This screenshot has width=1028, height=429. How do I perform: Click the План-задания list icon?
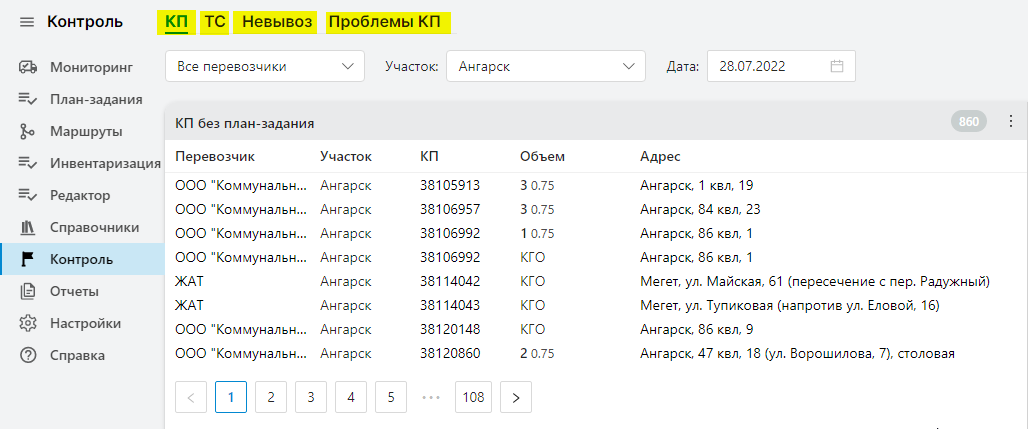pos(28,99)
